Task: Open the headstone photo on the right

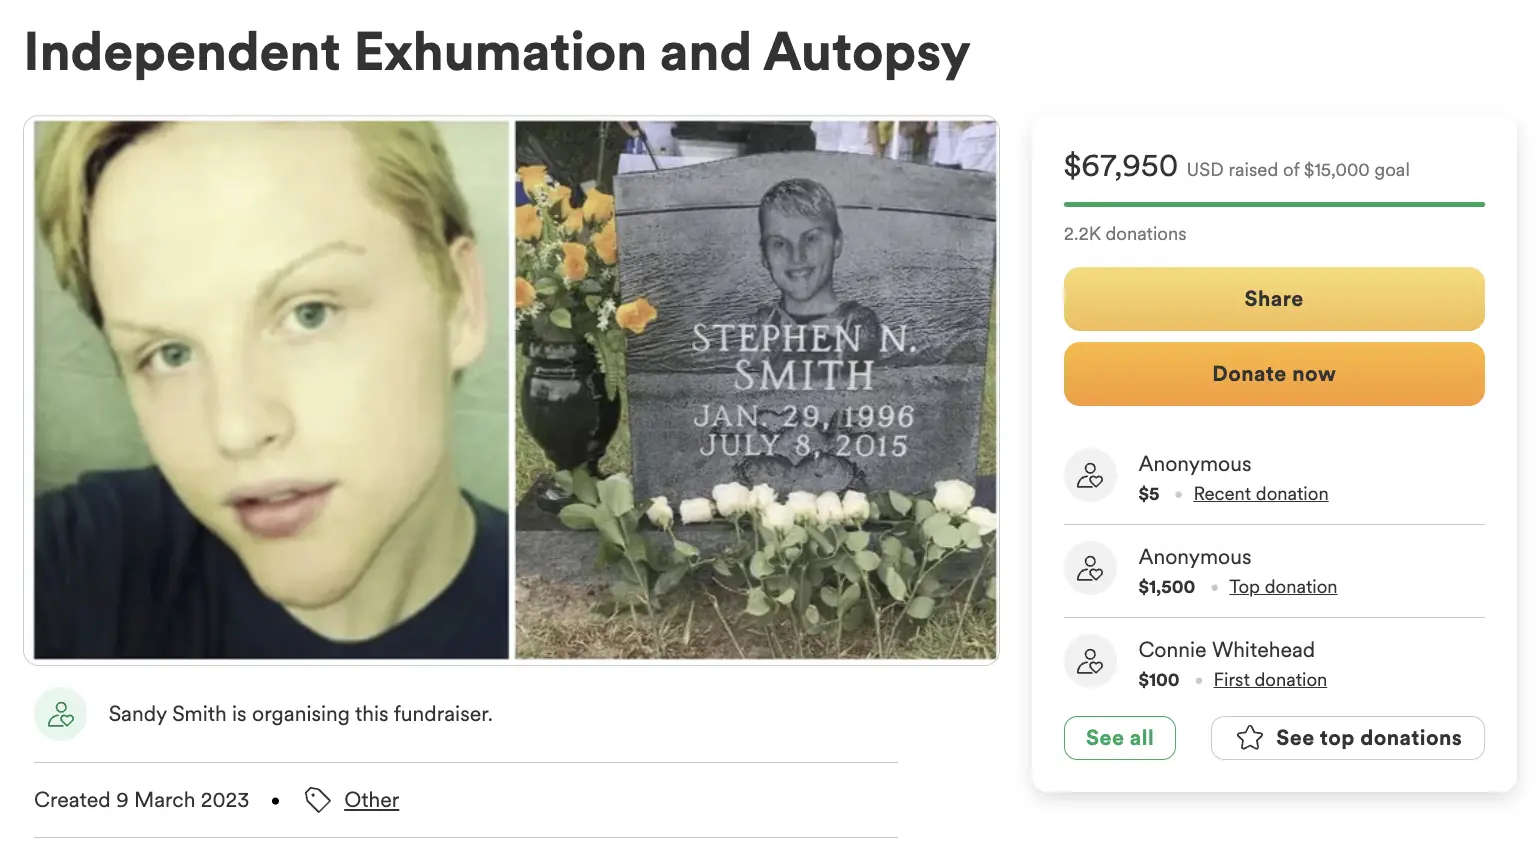Action: (x=755, y=390)
